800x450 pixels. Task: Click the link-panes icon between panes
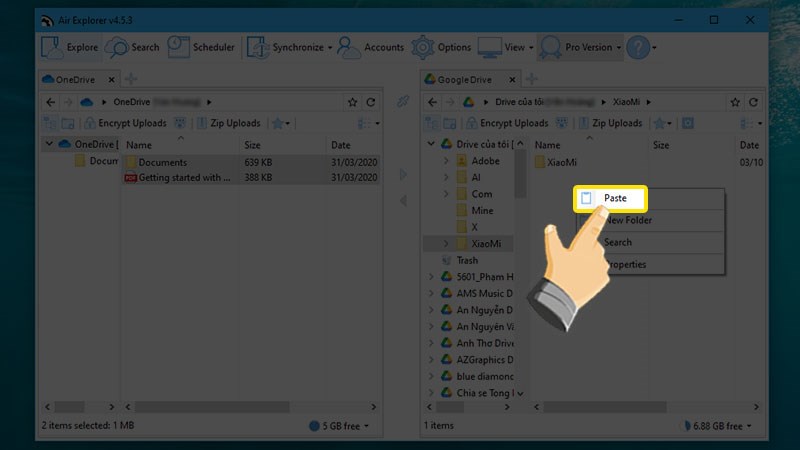point(403,101)
